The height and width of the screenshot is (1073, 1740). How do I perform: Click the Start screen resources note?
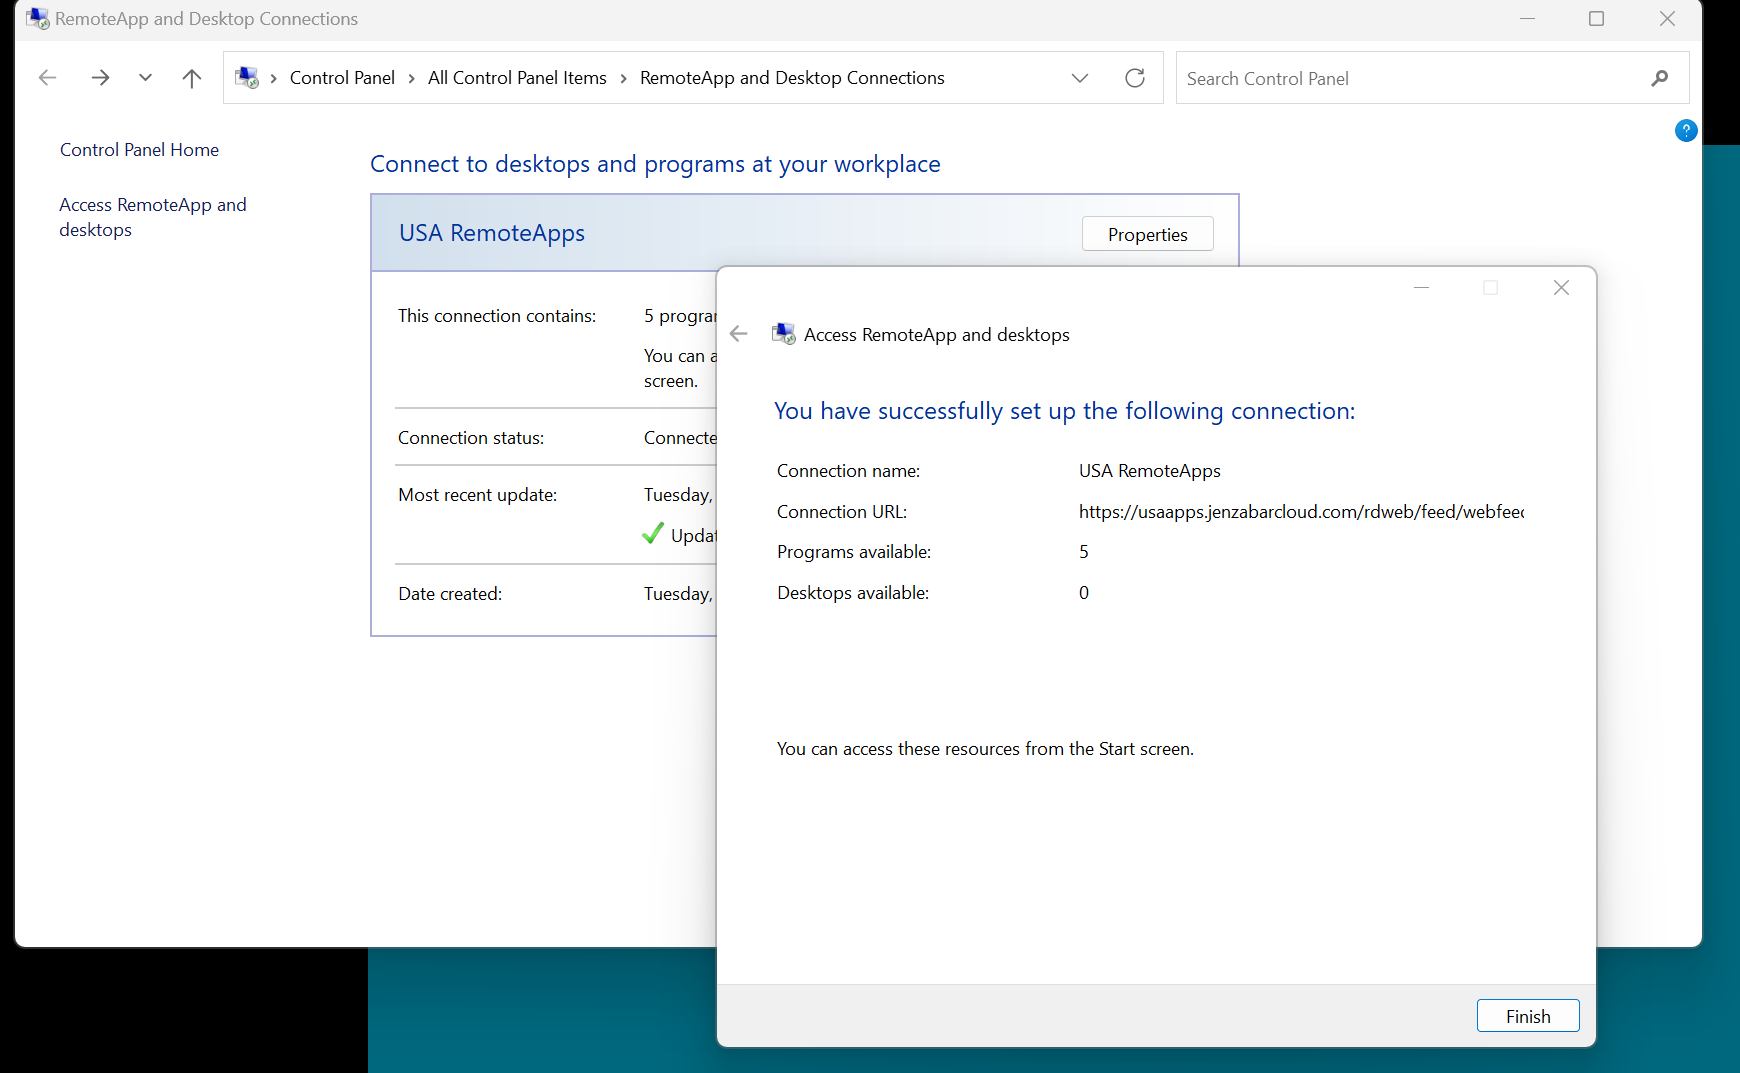tap(985, 749)
